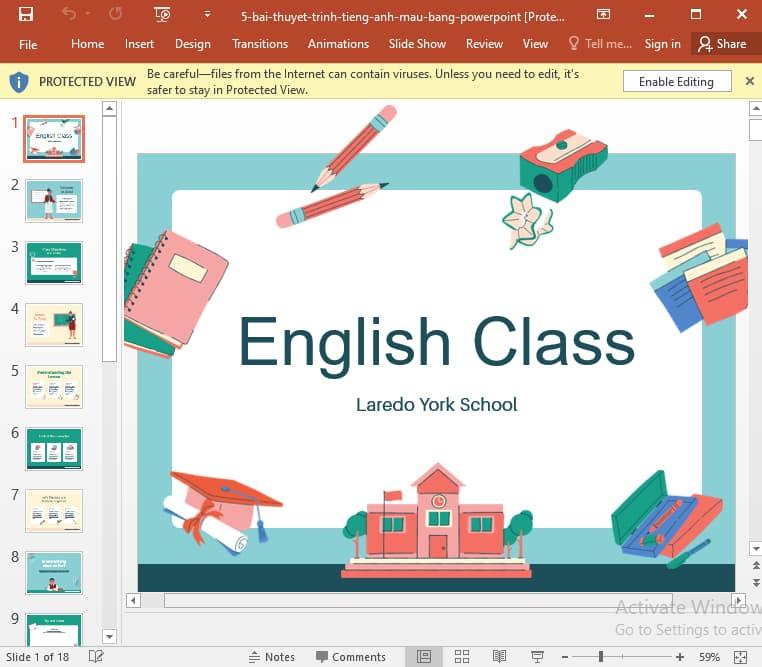Select slide 6 thumbnail
The image size is (762, 667).
coord(54,449)
